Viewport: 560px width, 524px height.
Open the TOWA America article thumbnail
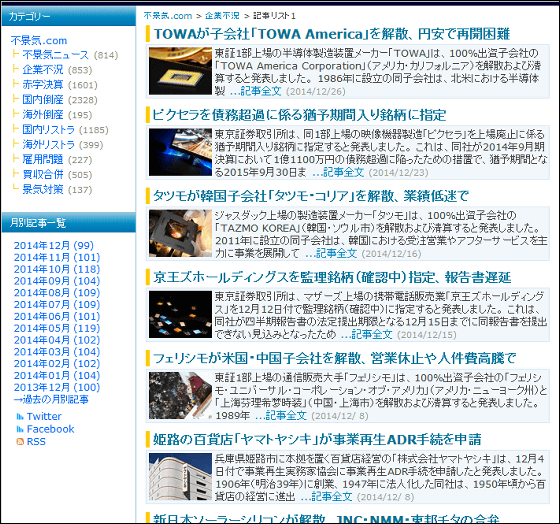(180, 71)
